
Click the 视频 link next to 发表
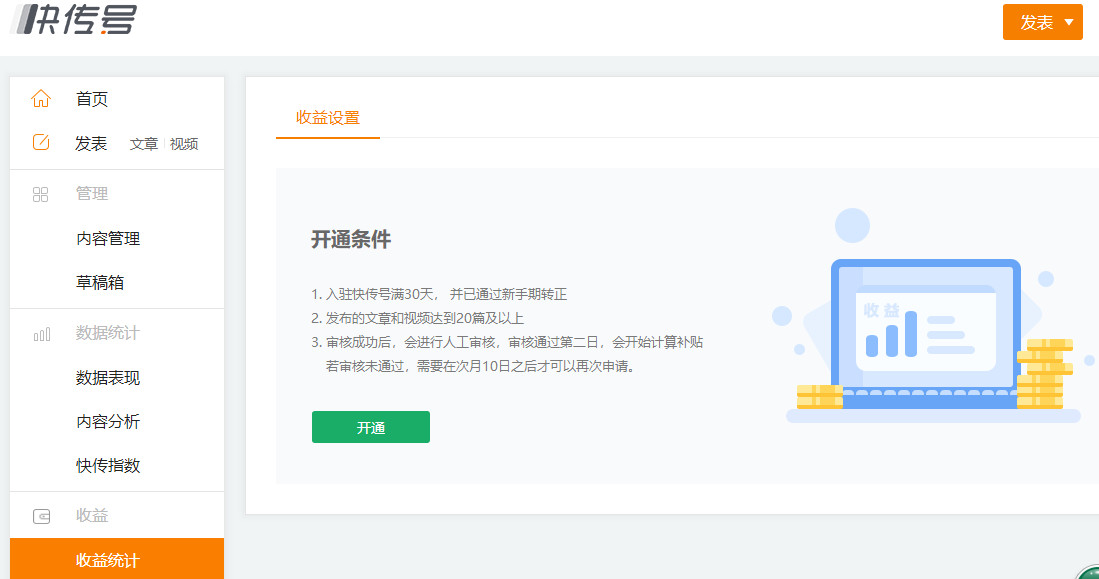[184, 144]
